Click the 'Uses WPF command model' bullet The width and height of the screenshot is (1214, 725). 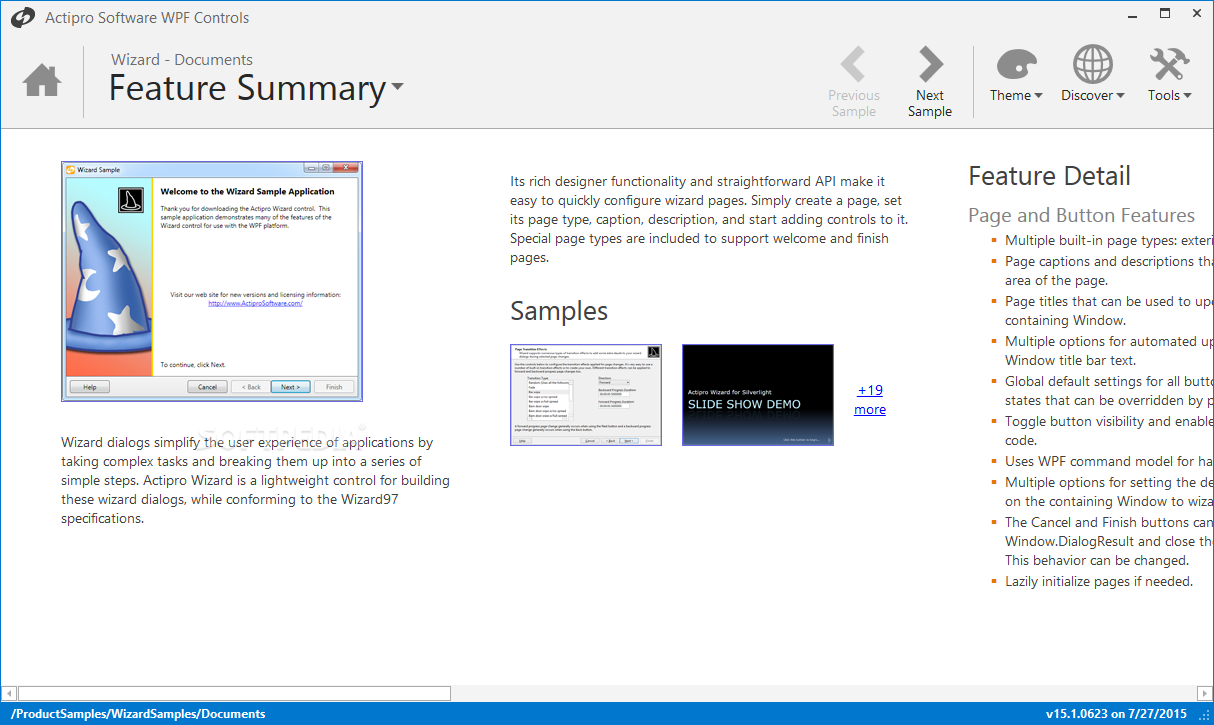coord(1108,461)
